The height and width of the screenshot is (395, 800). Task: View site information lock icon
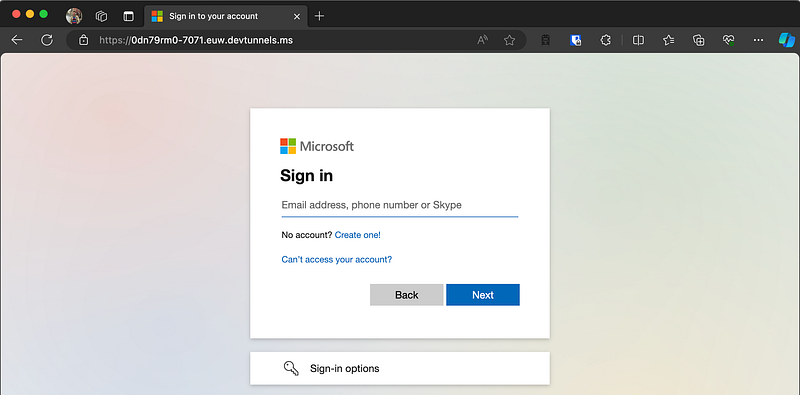click(x=84, y=40)
